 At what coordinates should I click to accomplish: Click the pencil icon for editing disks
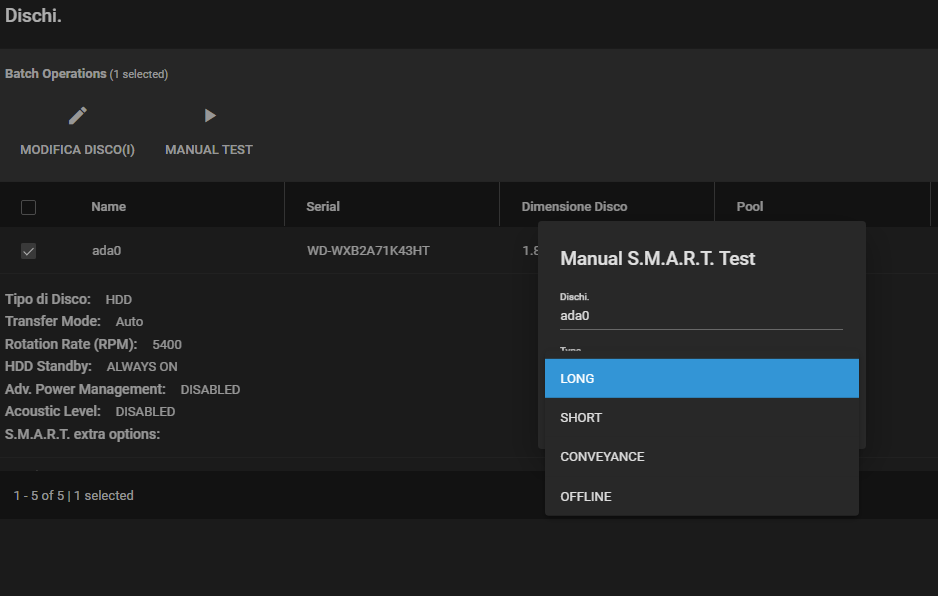(x=78, y=116)
